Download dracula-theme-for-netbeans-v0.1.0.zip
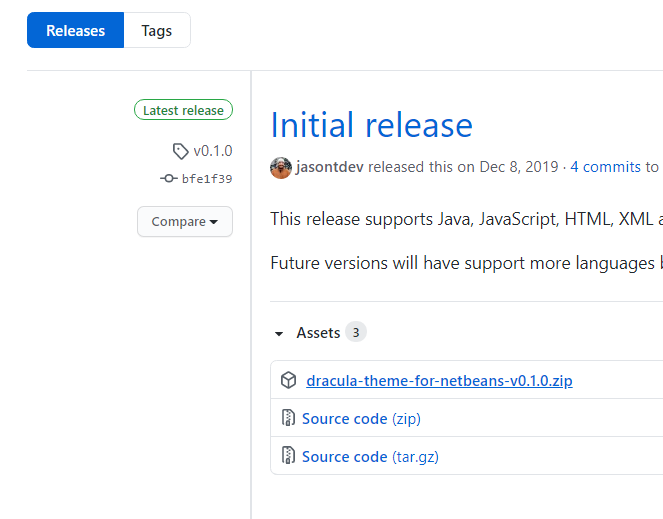This screenshot has width=663, height=519. (439, 381)
